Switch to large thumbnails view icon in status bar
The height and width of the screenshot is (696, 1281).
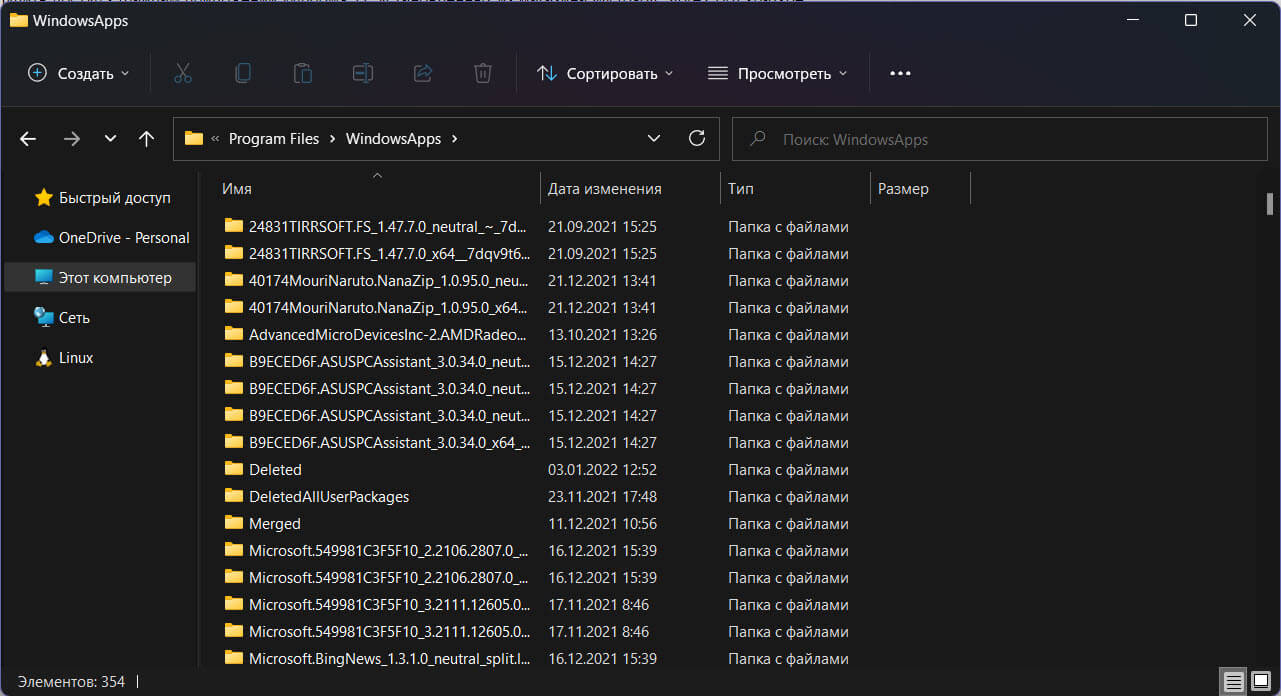(1261, 682)
